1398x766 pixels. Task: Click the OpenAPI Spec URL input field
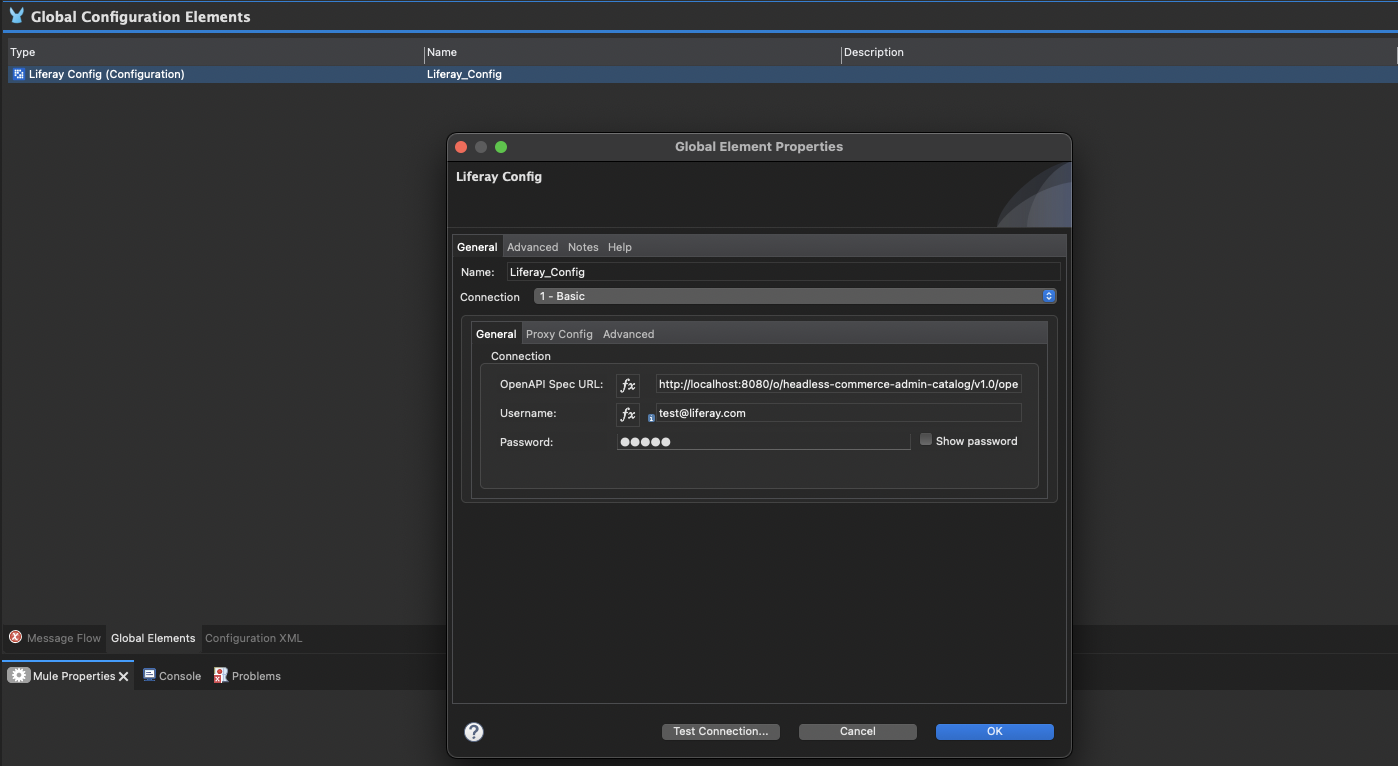(x=839, y=384)
